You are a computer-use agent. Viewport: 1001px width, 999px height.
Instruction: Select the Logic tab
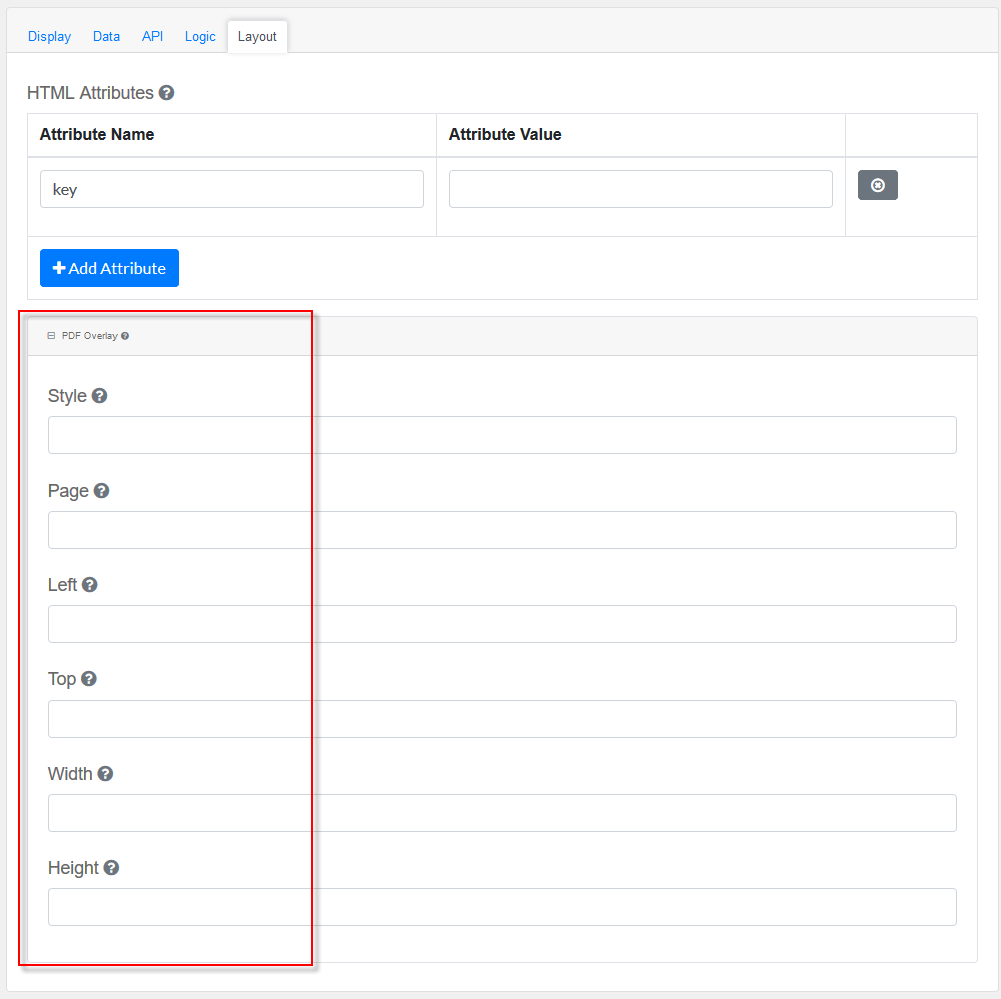coord(200,36)
